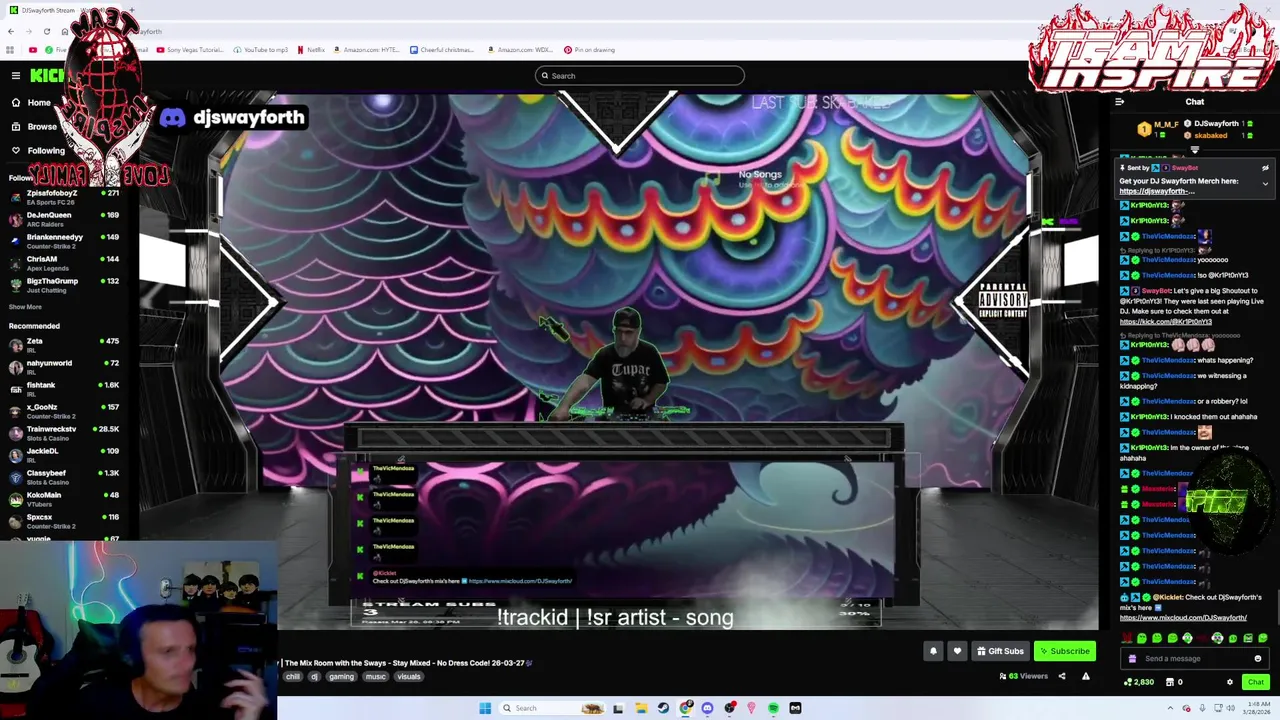The image size is (1280, 720).
Task: Select the visuals stream tag
Action: 409,677
